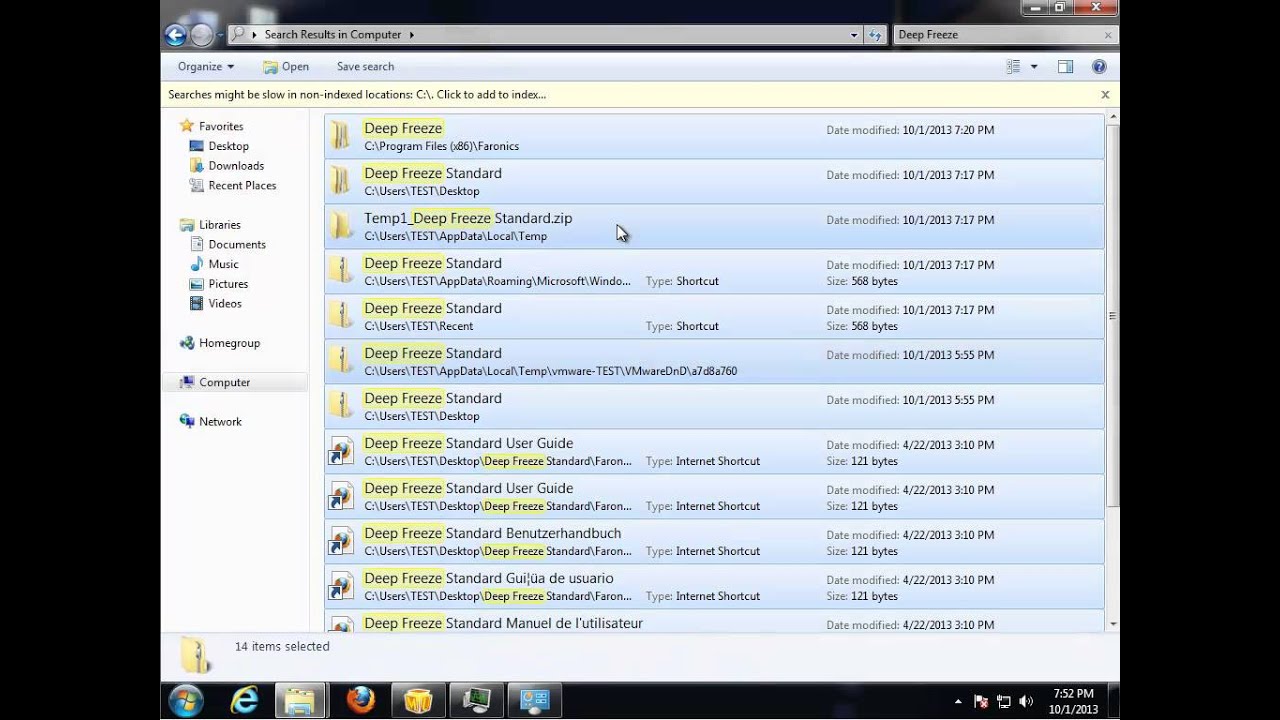The image size is (1280, 720).
Task: Open Downloads in the navigation pane
Action: (x=236, y=166)
